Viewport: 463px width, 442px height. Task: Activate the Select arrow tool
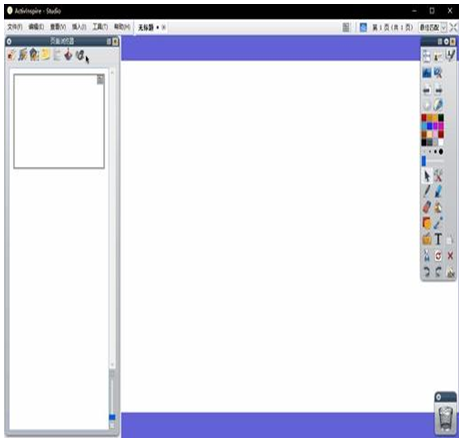427,176
